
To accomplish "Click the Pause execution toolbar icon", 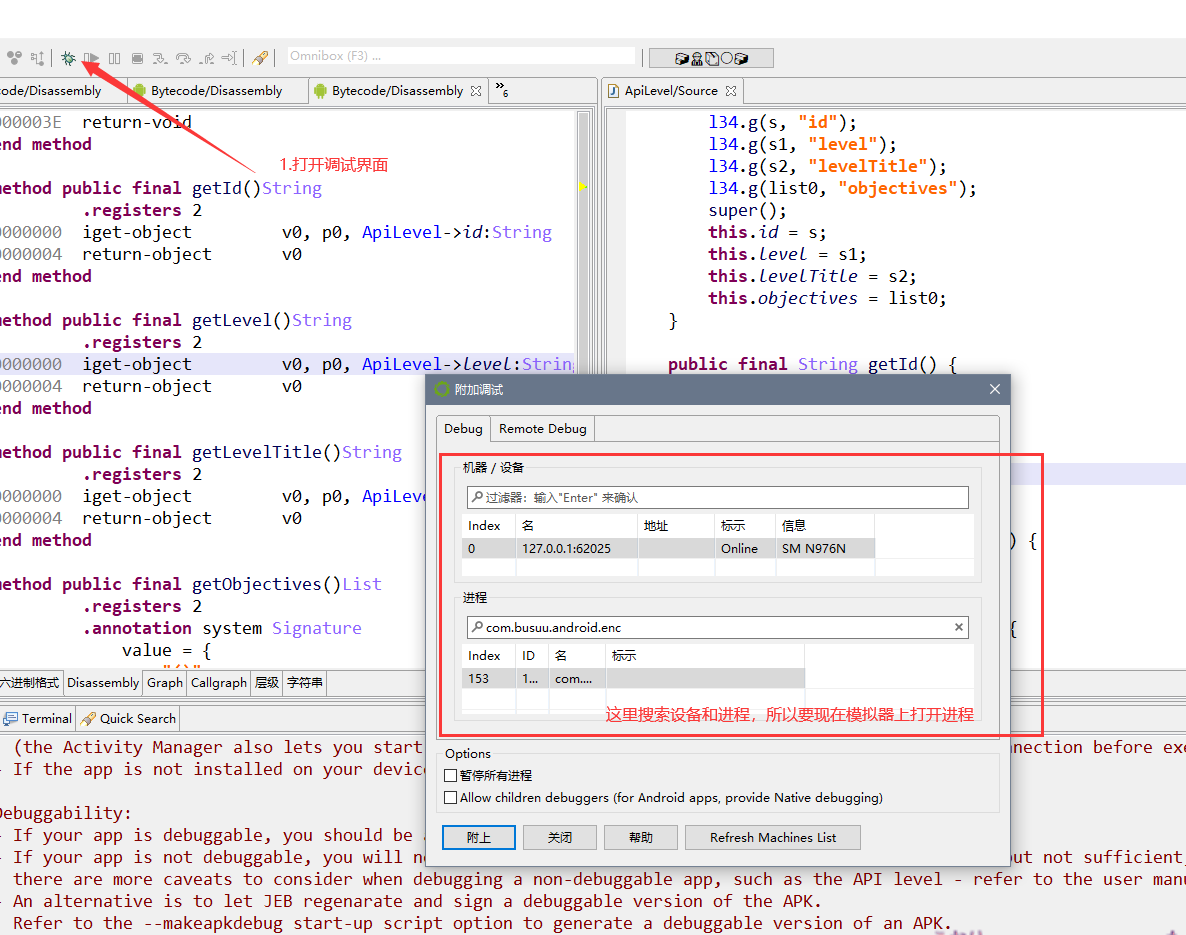I will pyautogui.click(x=114, y=58).
